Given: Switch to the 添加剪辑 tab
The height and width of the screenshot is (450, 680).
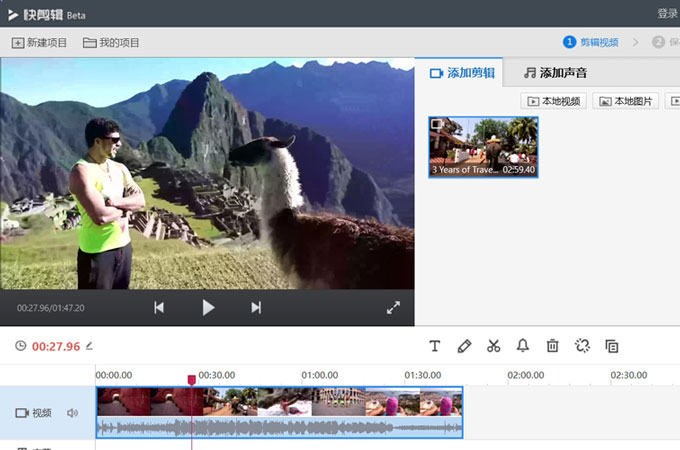Looking at the screenshot, I should click(x=461, y=73).
